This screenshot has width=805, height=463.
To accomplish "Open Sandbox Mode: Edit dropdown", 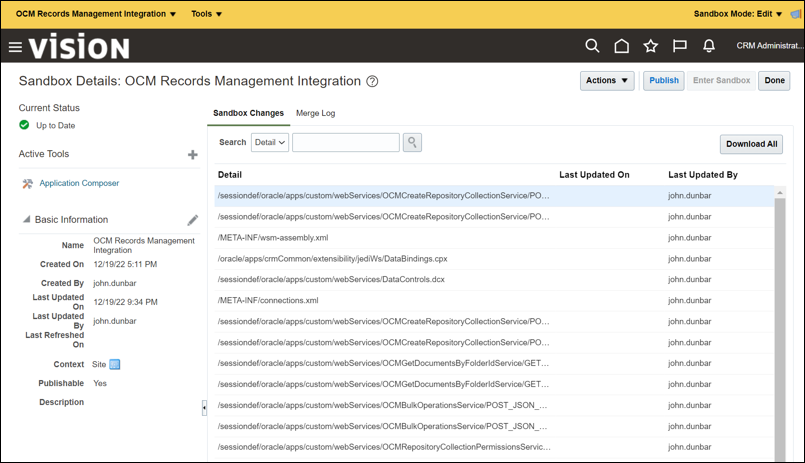I will pyautogui.click(x=738, y=14).
